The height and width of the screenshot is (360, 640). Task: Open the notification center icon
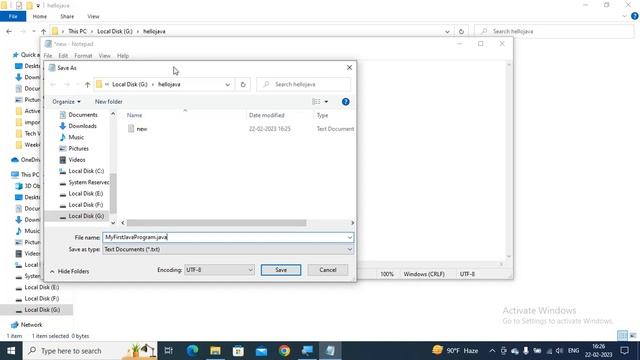624,351
